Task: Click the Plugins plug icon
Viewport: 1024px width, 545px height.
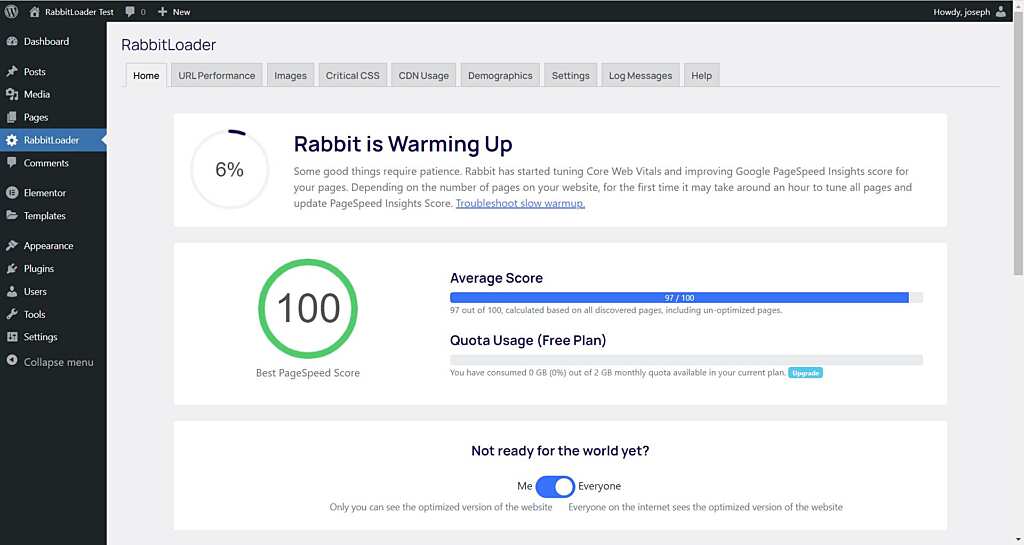Action: [12, 268]
